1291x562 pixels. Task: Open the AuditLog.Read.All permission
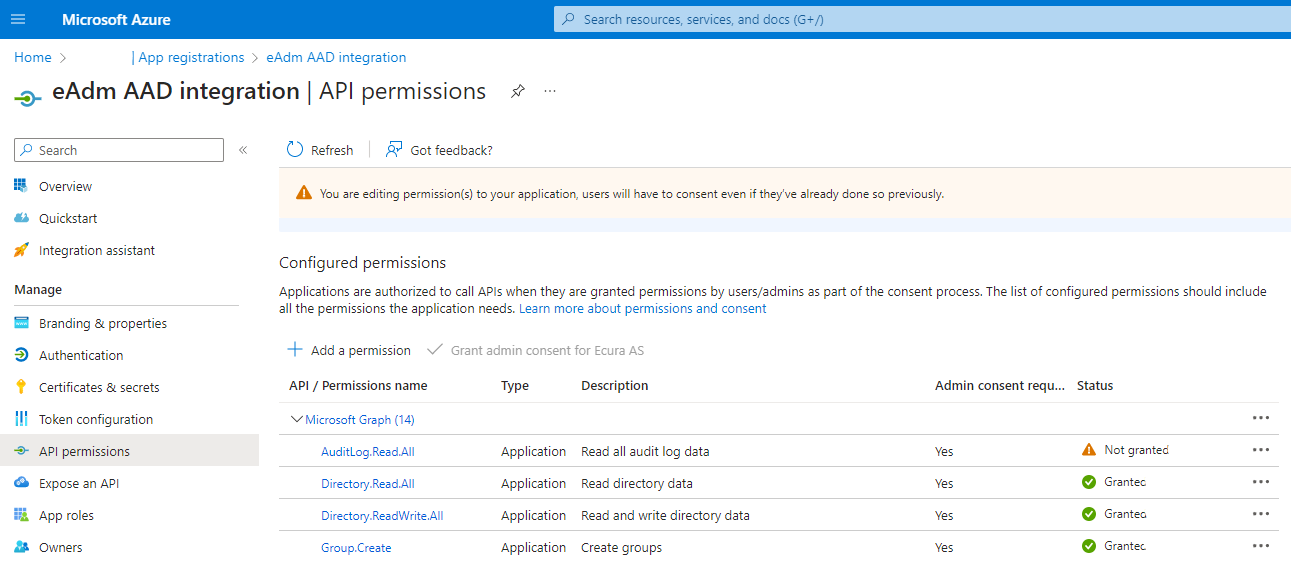pos(367,451)
